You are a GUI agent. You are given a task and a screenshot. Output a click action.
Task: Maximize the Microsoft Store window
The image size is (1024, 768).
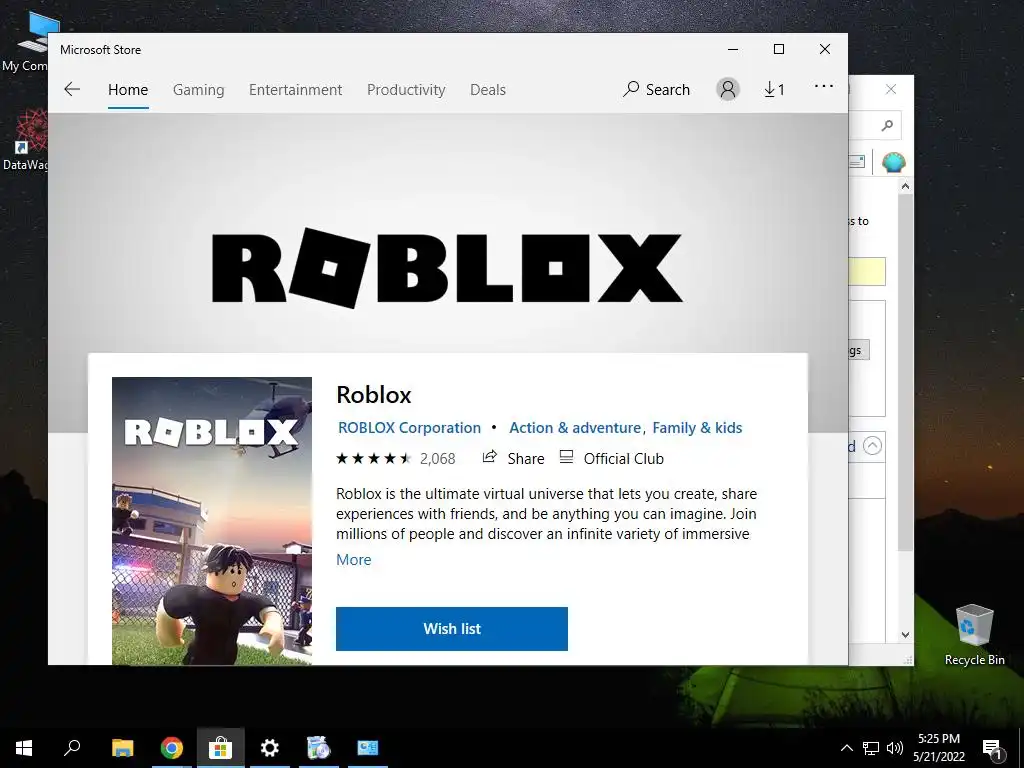click(778, 49)
